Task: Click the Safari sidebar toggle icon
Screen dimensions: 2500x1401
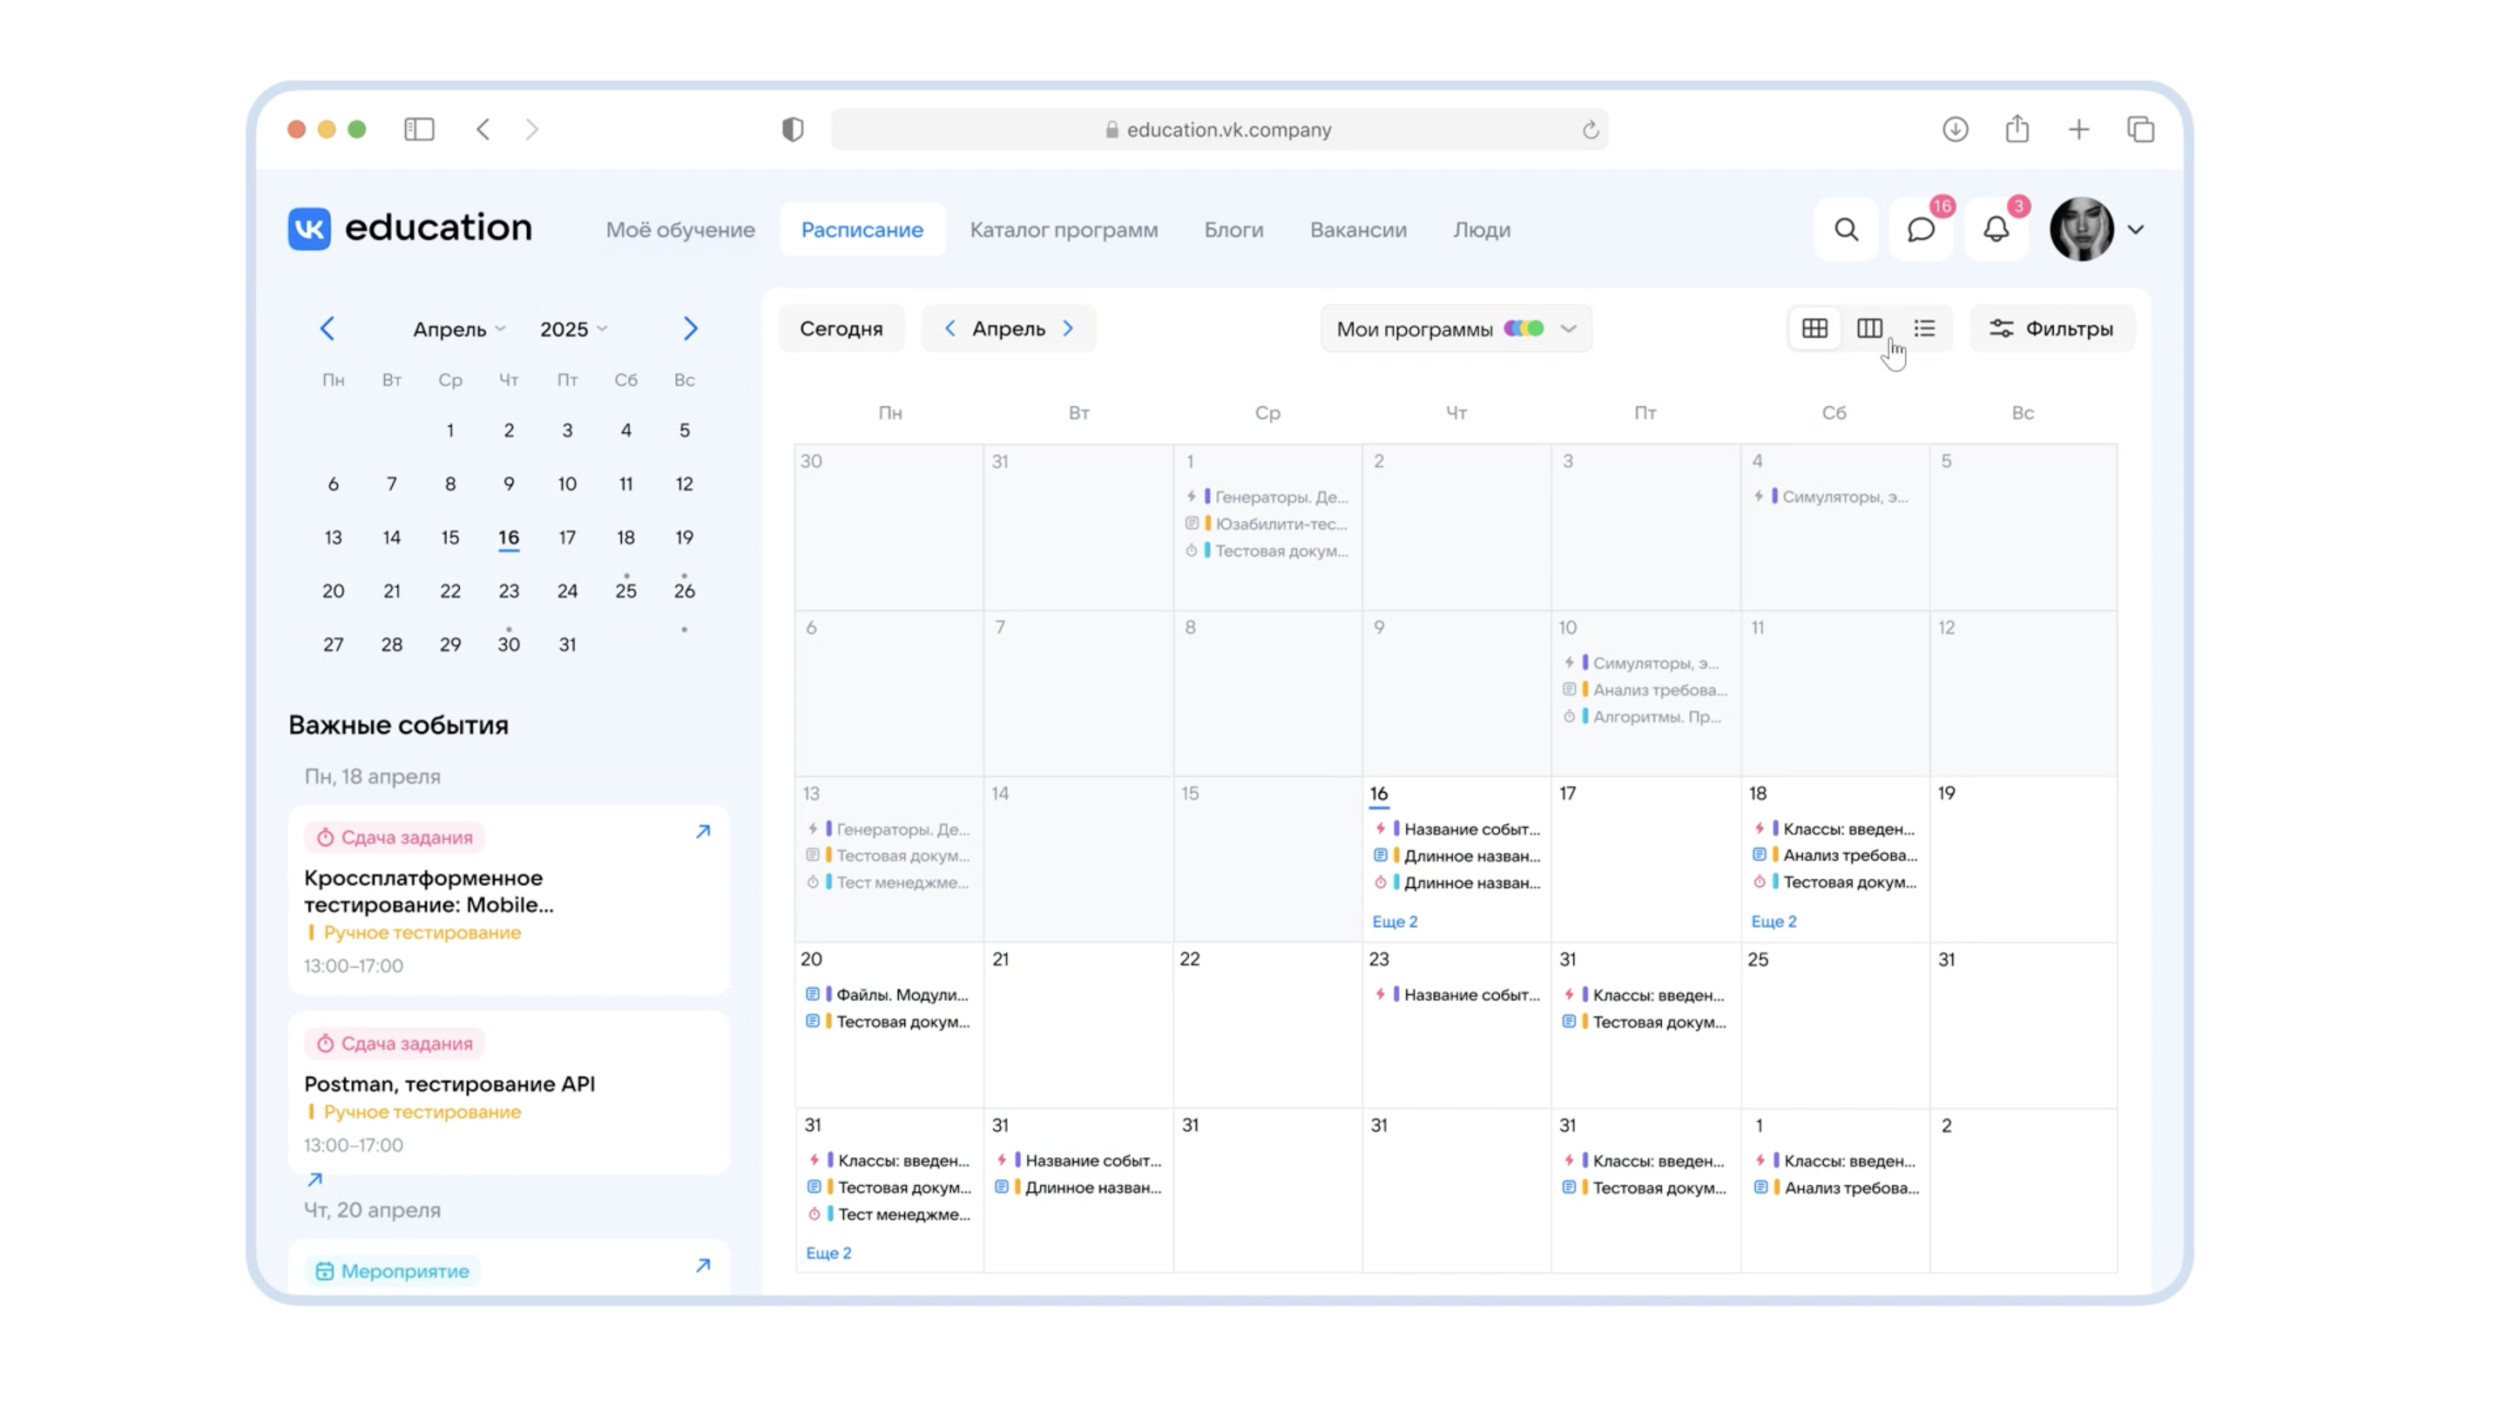Action: pyautogui.click(x=419, y=129)
